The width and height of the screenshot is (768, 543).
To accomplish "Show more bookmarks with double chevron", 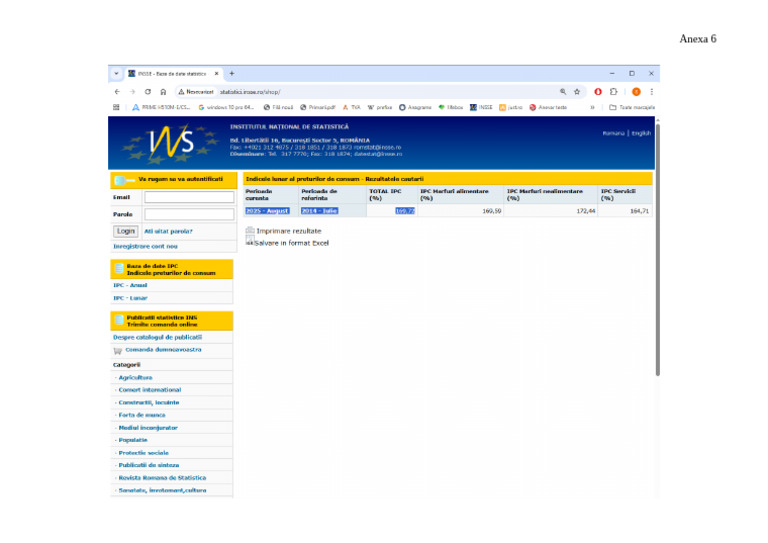I will coord(592,107).
